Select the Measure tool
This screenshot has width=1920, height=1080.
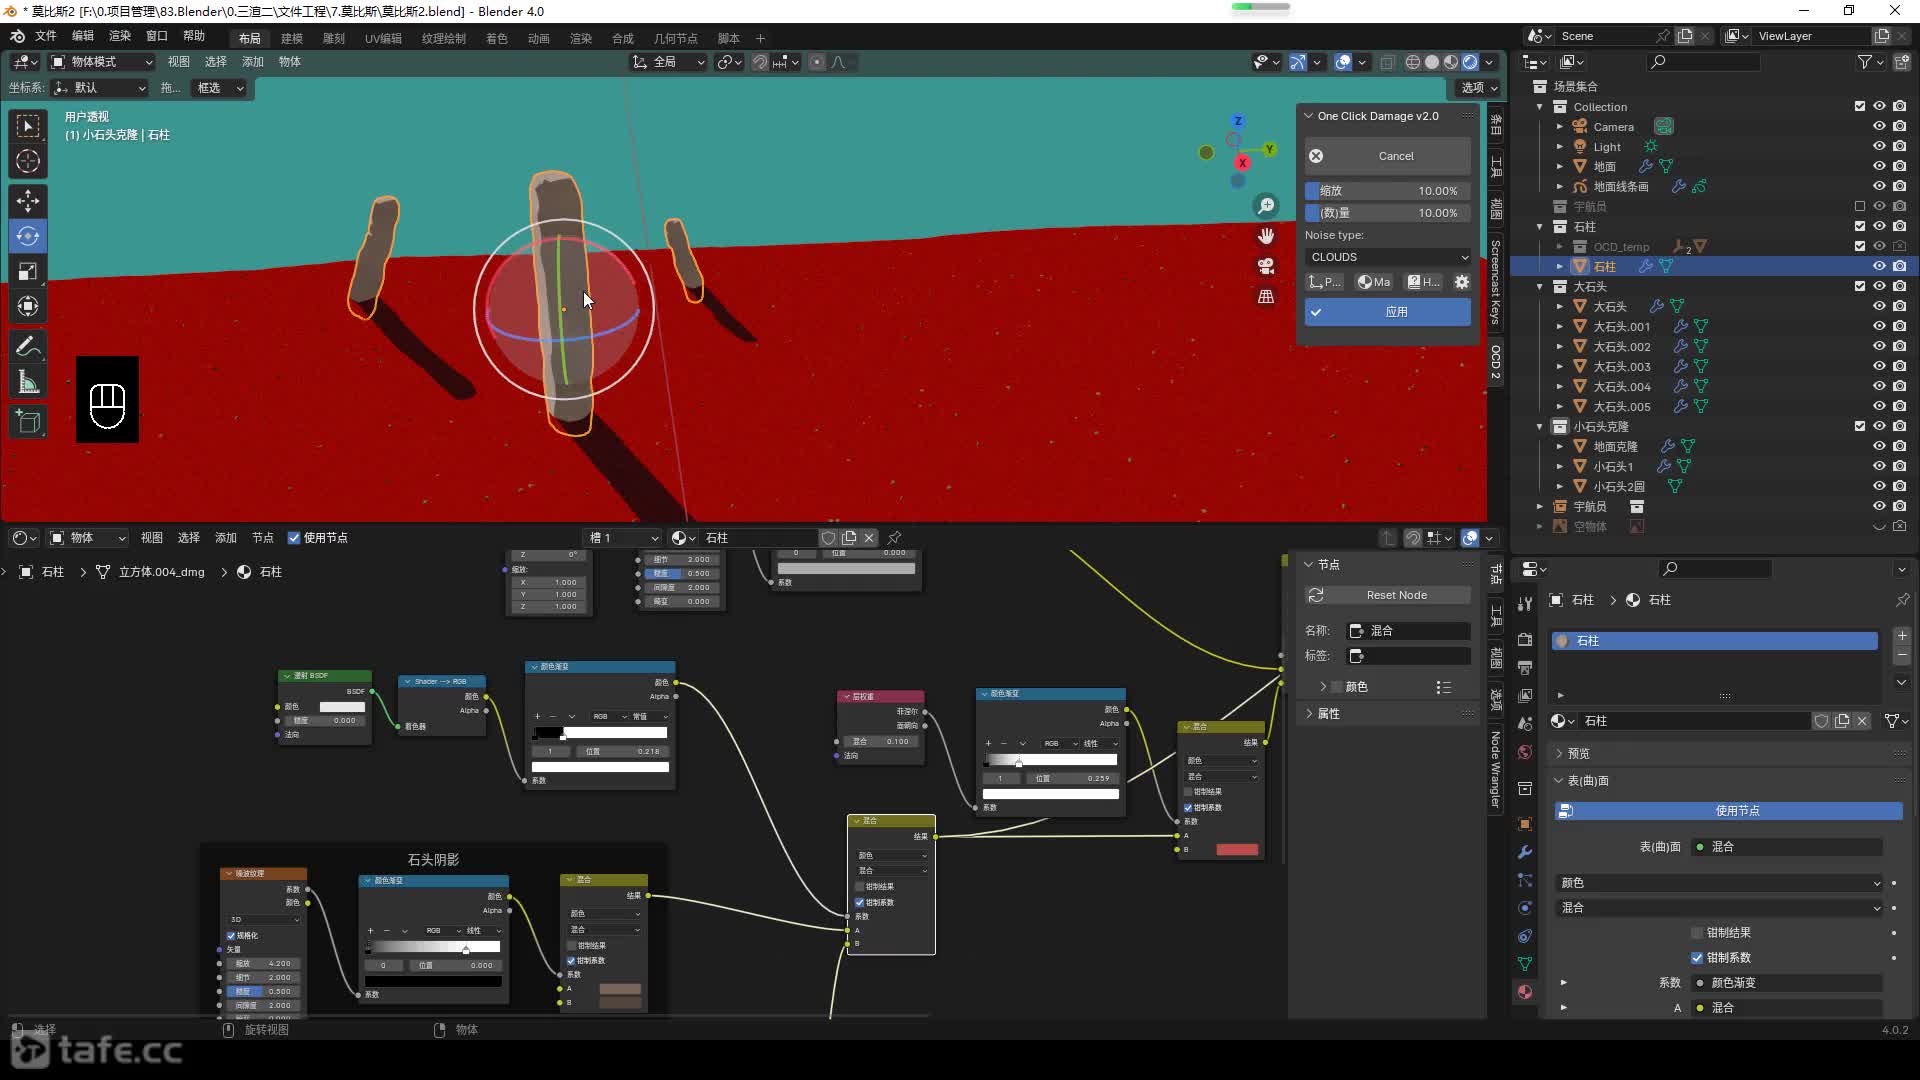28,382
